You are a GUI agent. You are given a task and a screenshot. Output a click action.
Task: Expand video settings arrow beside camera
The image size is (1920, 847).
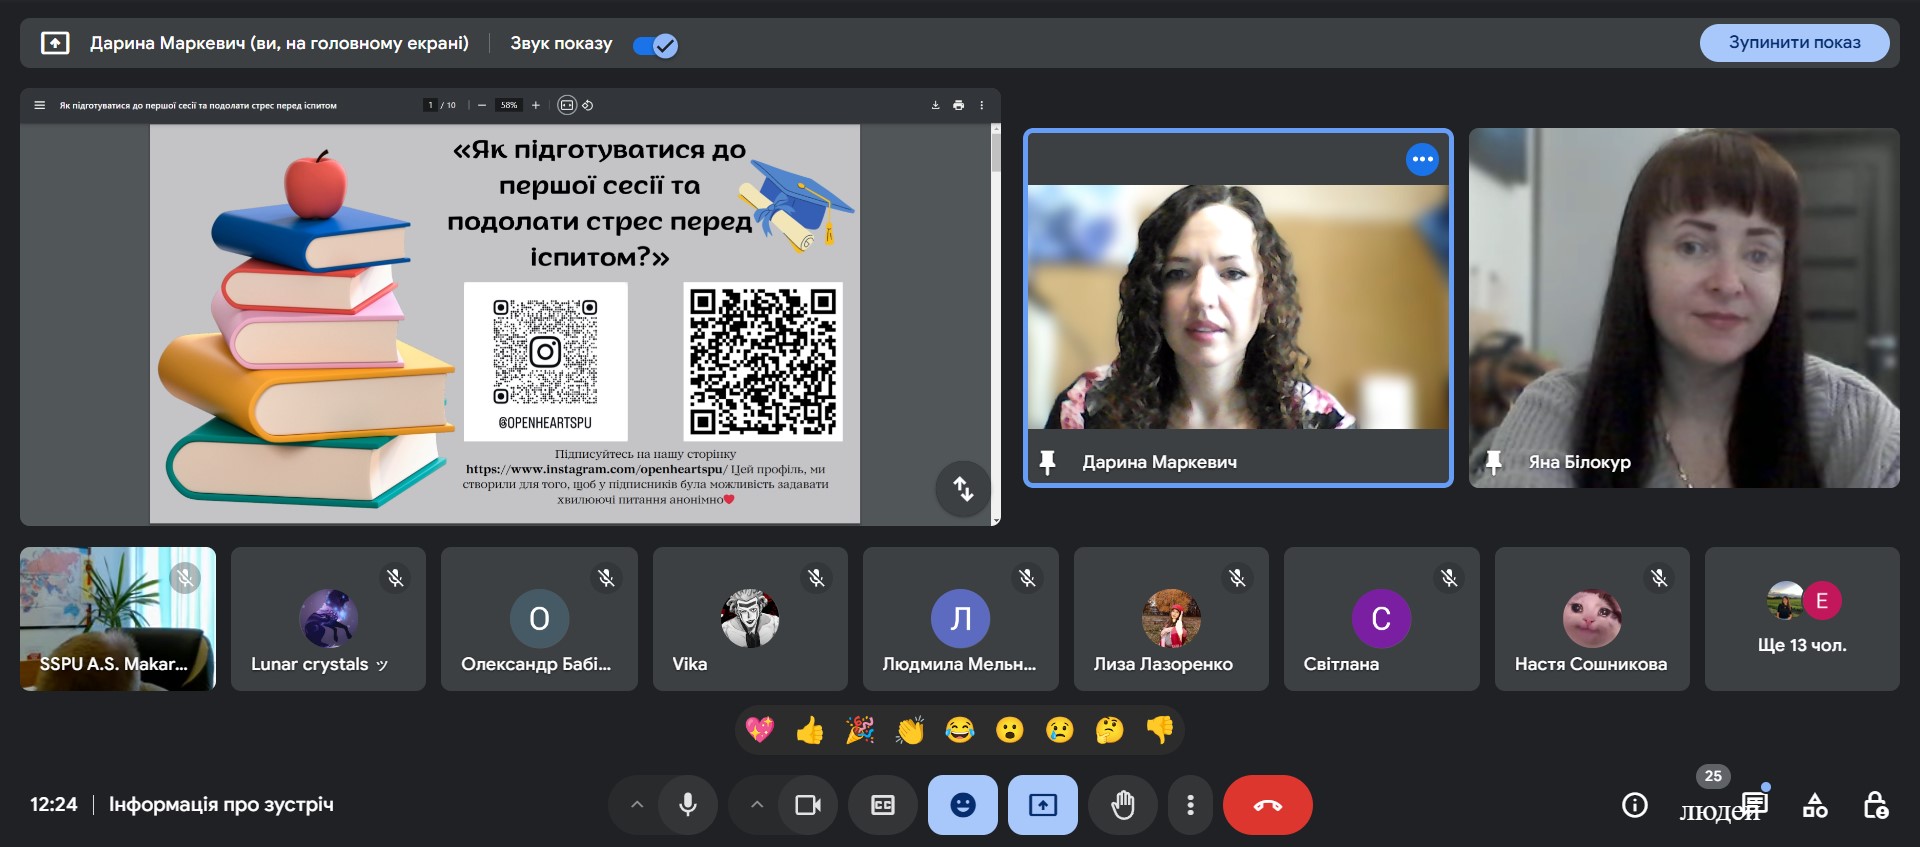point(757,805)
